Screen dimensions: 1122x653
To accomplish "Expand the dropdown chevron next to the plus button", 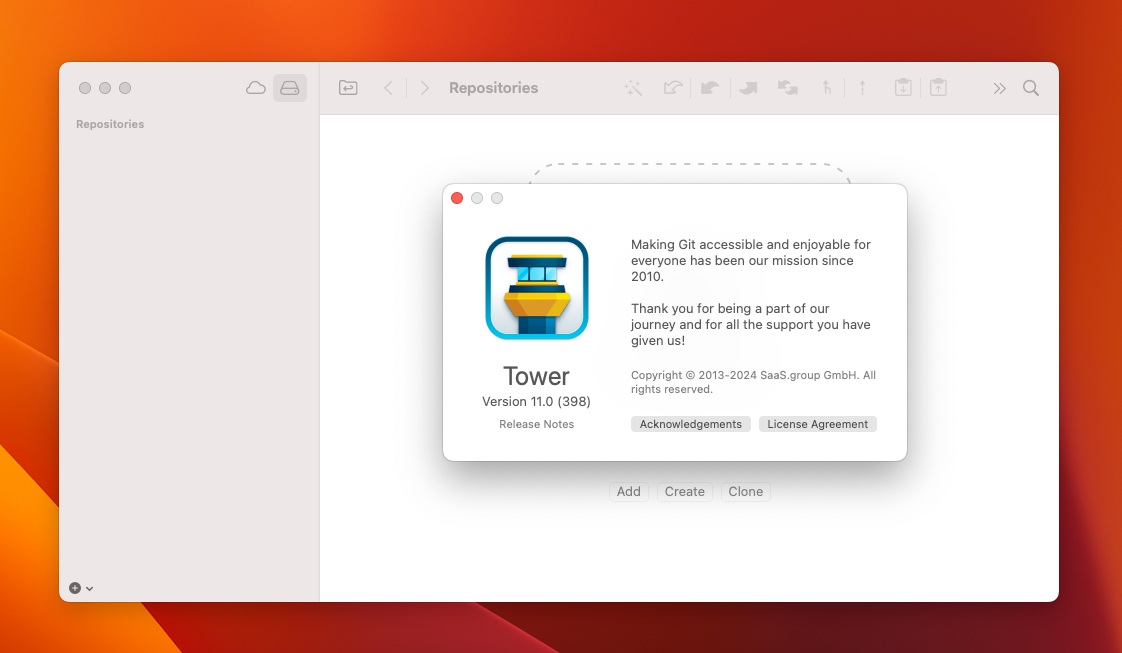I will 88,588.
